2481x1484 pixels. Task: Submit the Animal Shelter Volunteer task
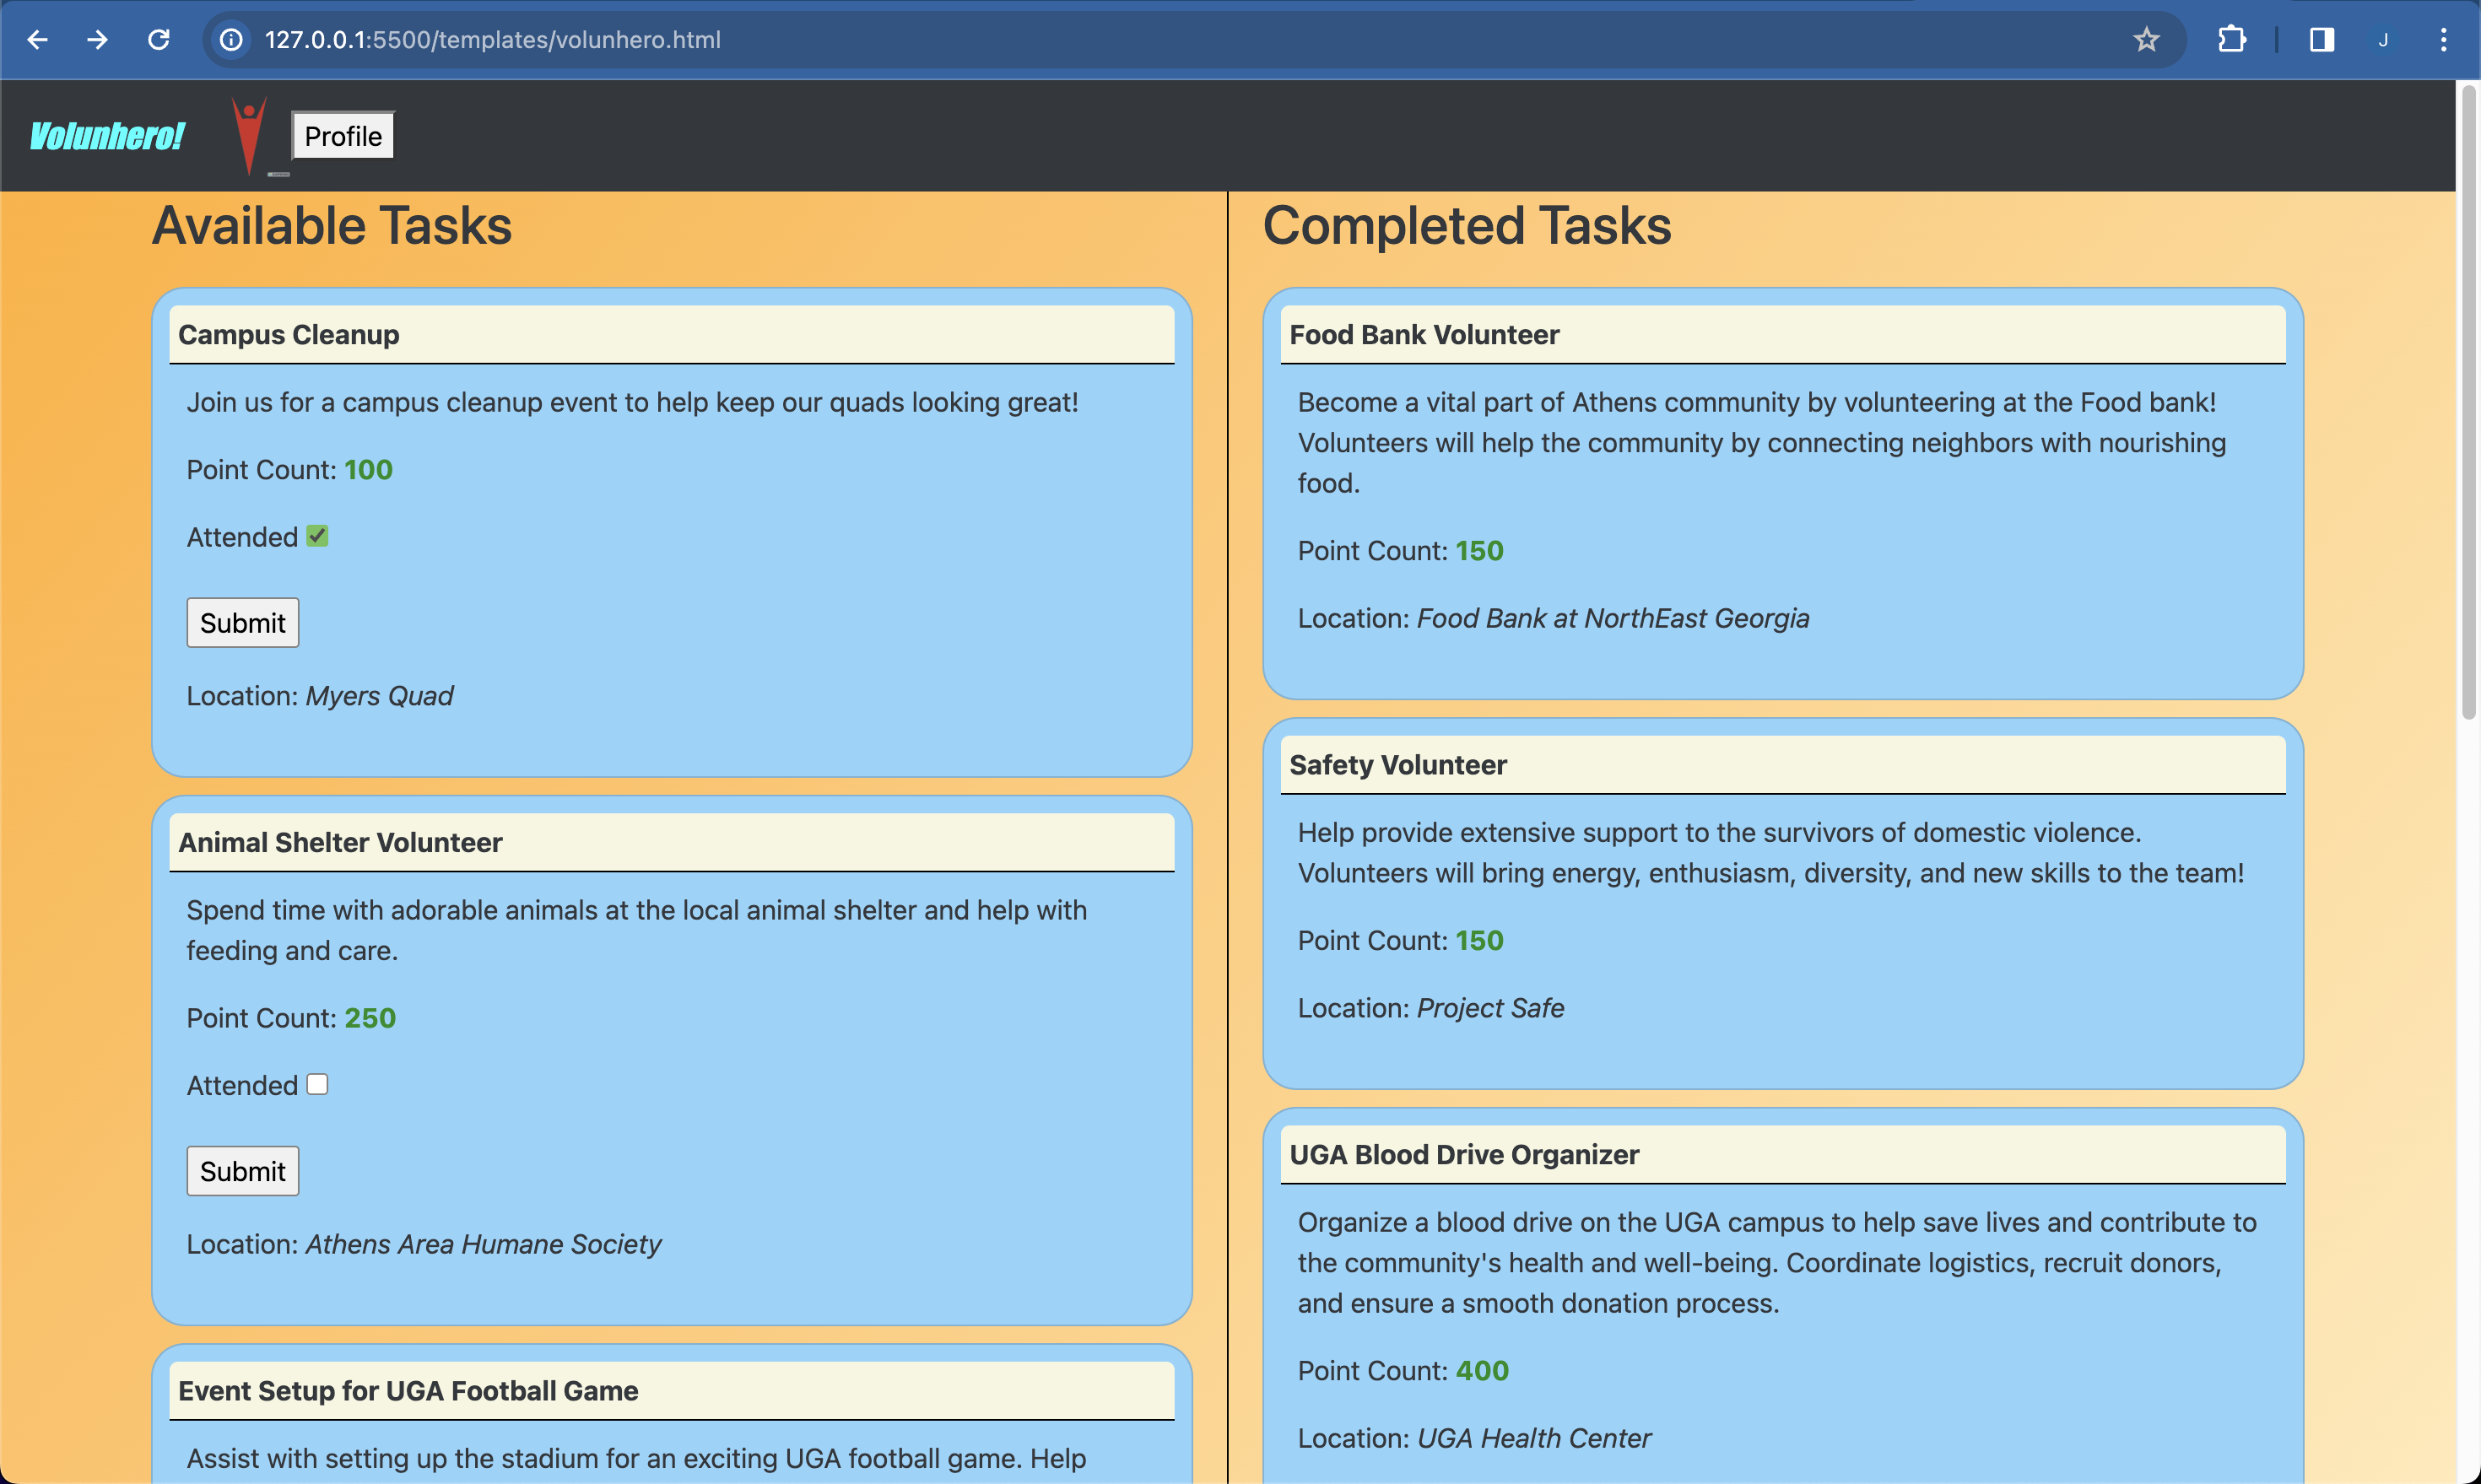point(242,1171)
